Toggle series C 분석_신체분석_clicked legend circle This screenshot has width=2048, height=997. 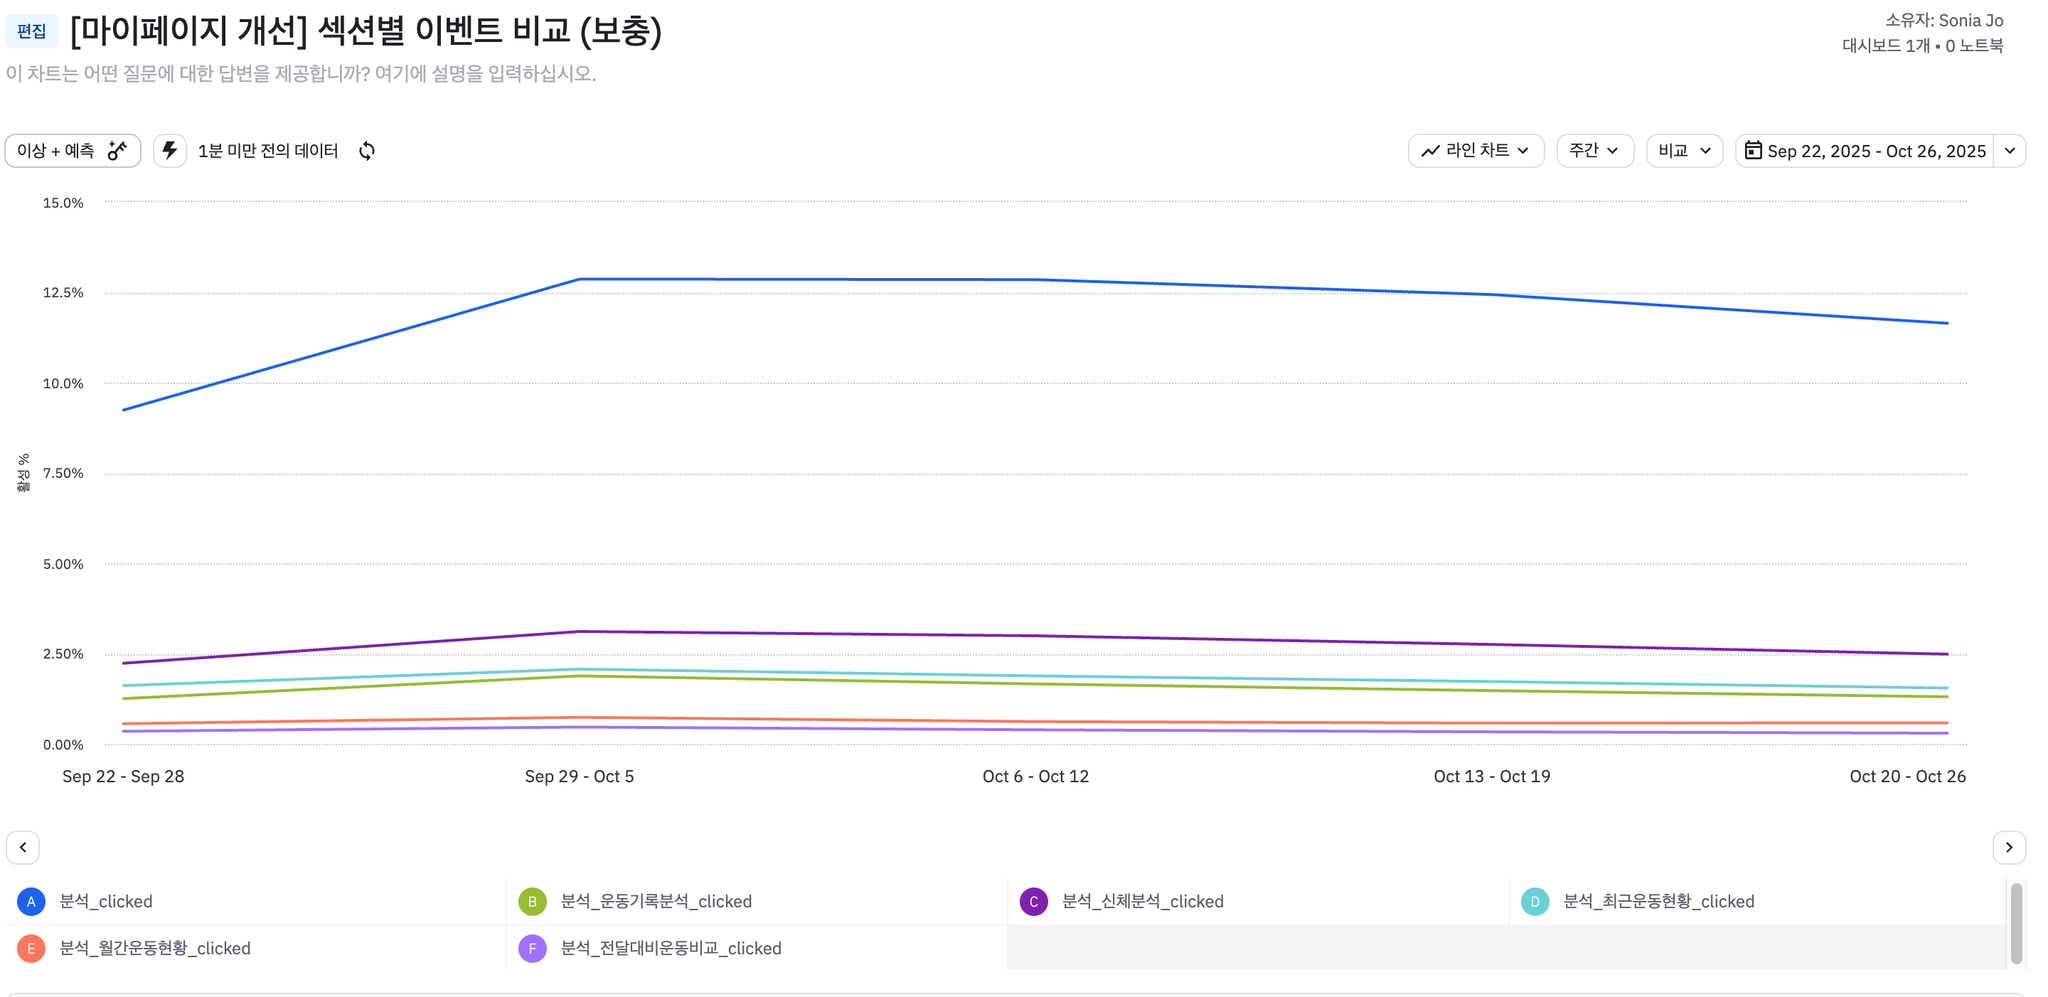1033,901
